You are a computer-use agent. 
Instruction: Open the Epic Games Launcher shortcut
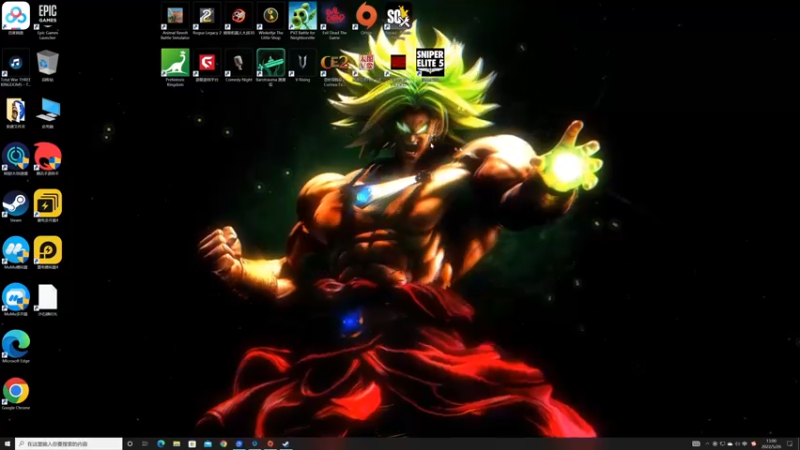(x=47, y=19)
